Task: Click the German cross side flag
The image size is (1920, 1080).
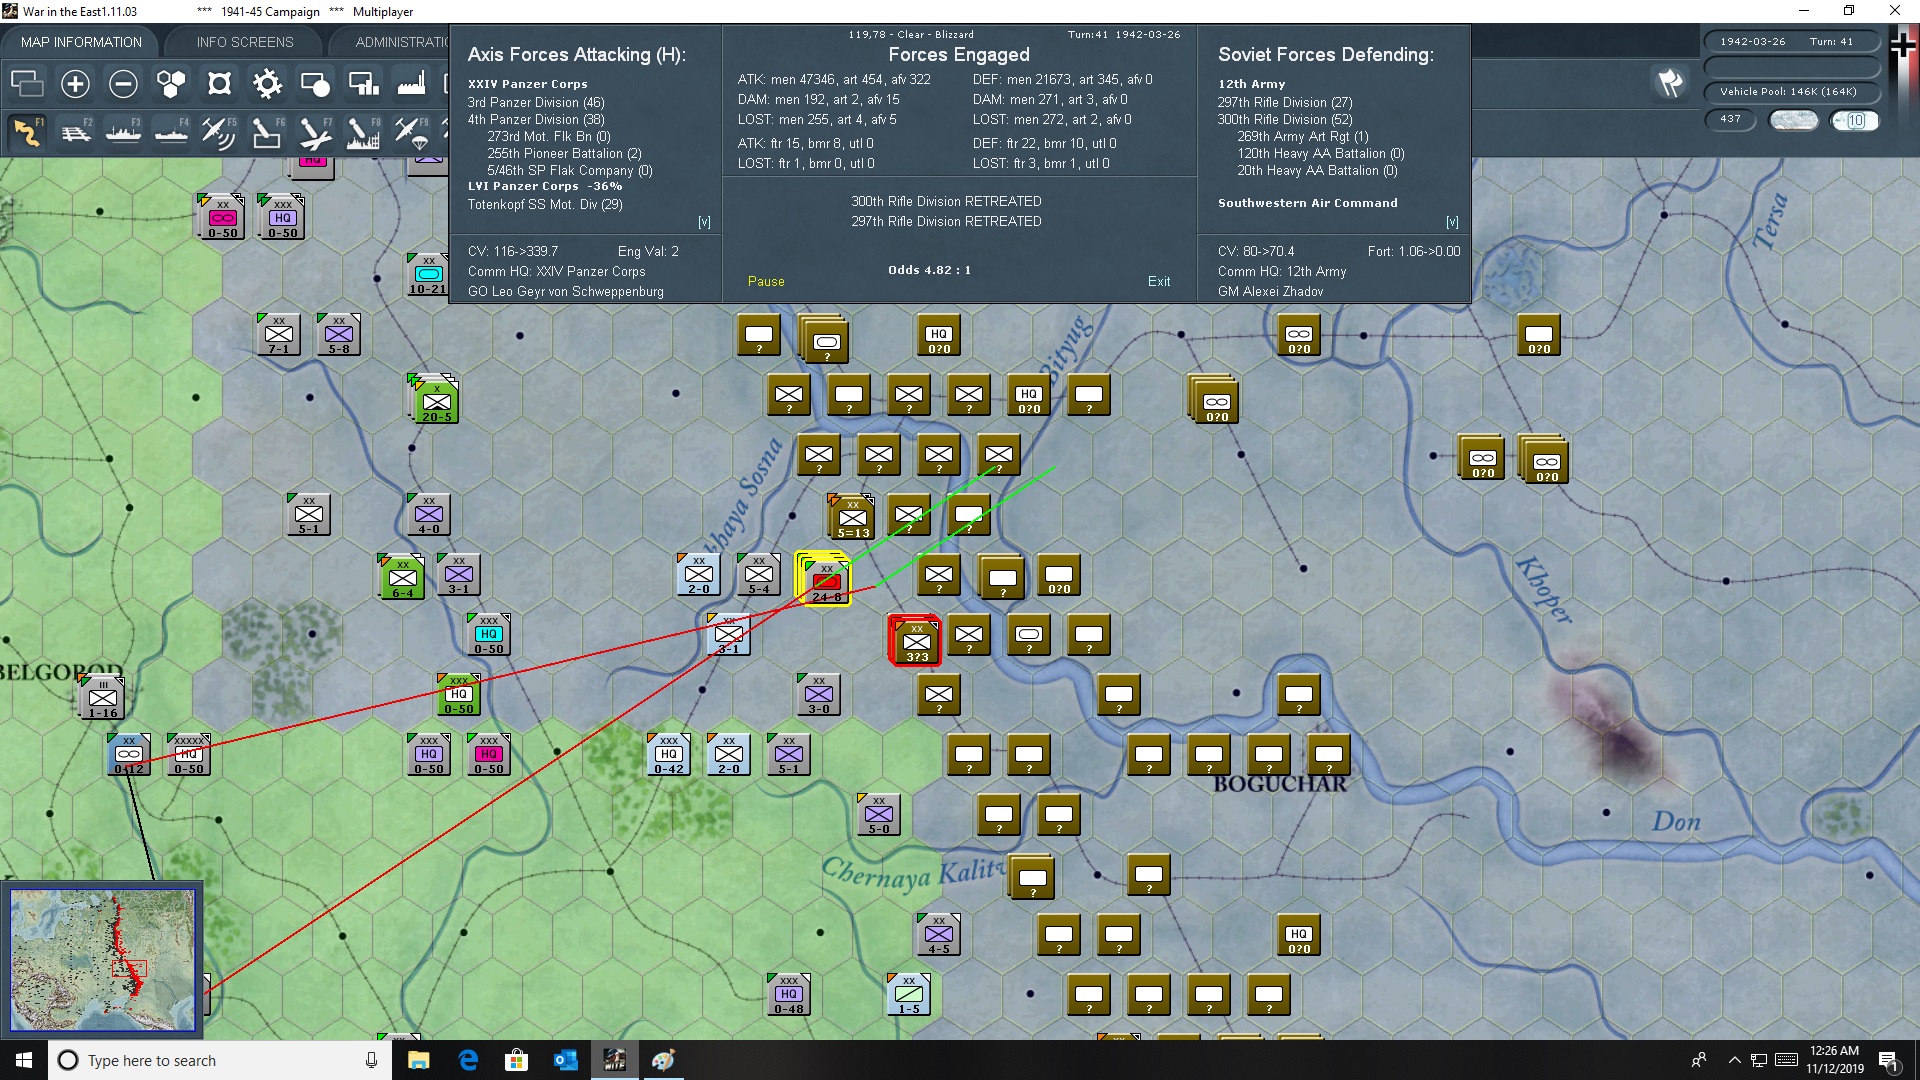Action: click(x=1903, y=46)
